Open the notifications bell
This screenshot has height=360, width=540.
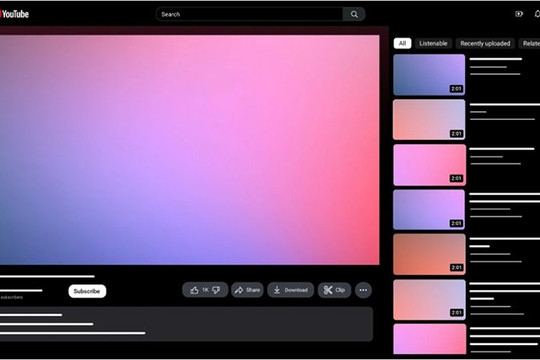pos(537,14)
